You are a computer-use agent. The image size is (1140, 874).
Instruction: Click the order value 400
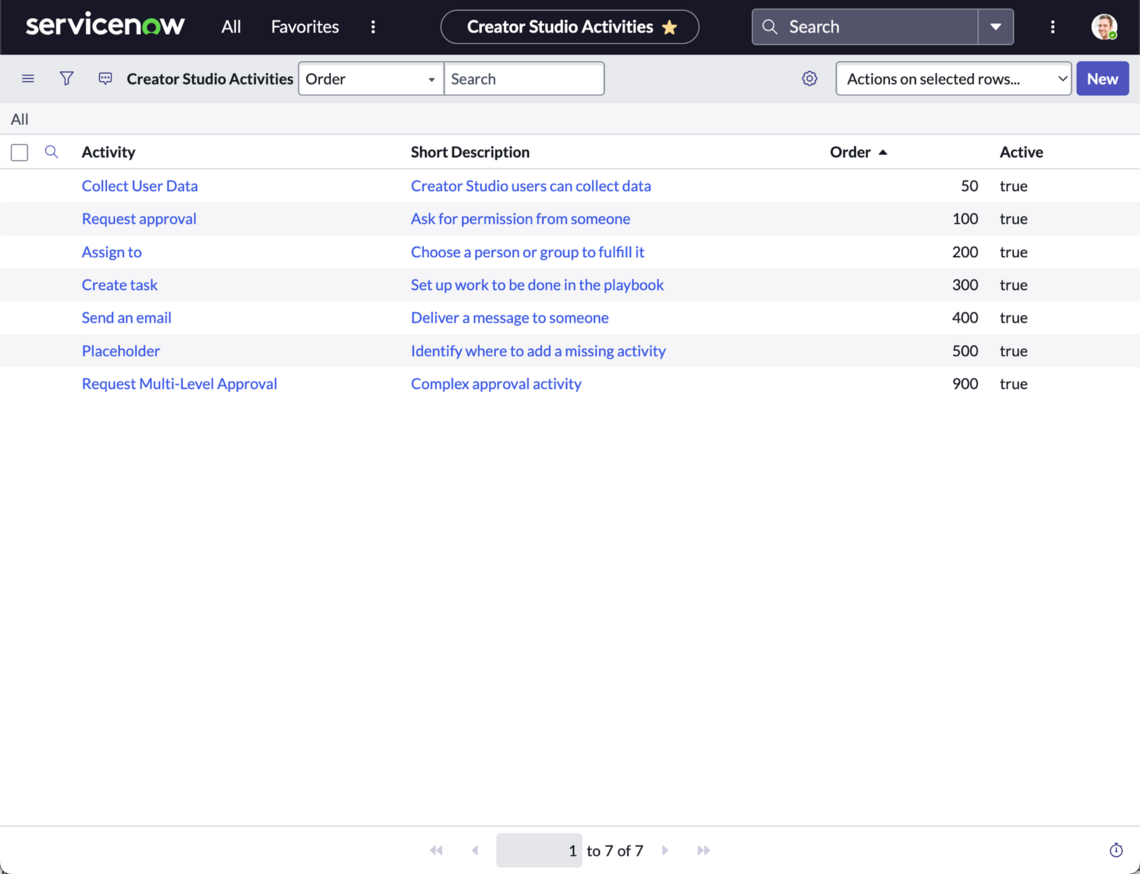[965, 318]
